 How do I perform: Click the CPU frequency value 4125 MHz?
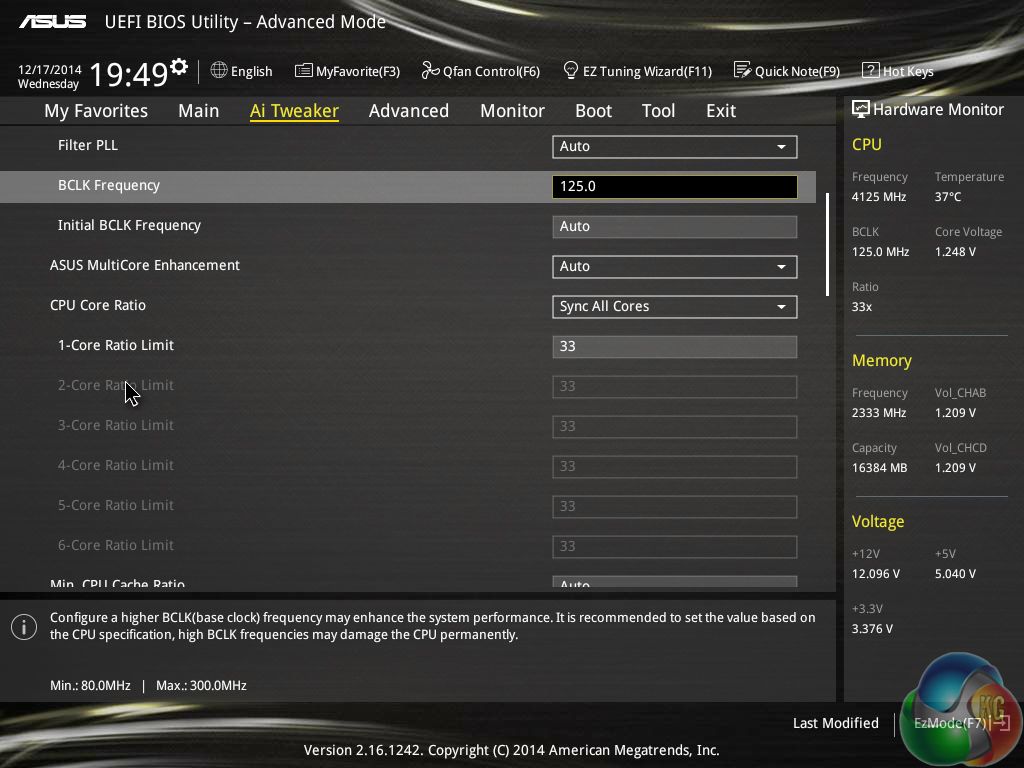[878, 197]
